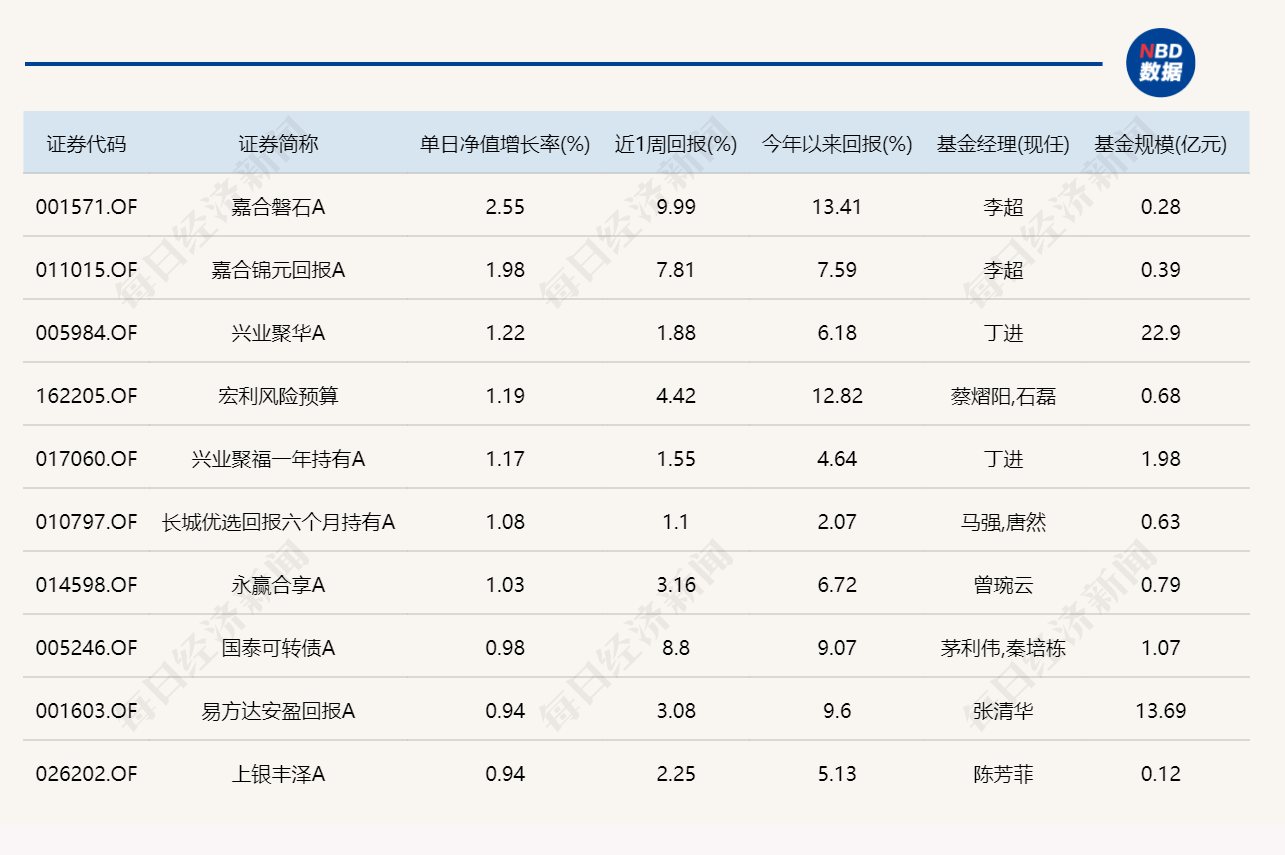Click fund manager 丁进 for 兴业聚福一年持有A
The height and width of the screenshot is (855, 1285).
point(1004,459)
